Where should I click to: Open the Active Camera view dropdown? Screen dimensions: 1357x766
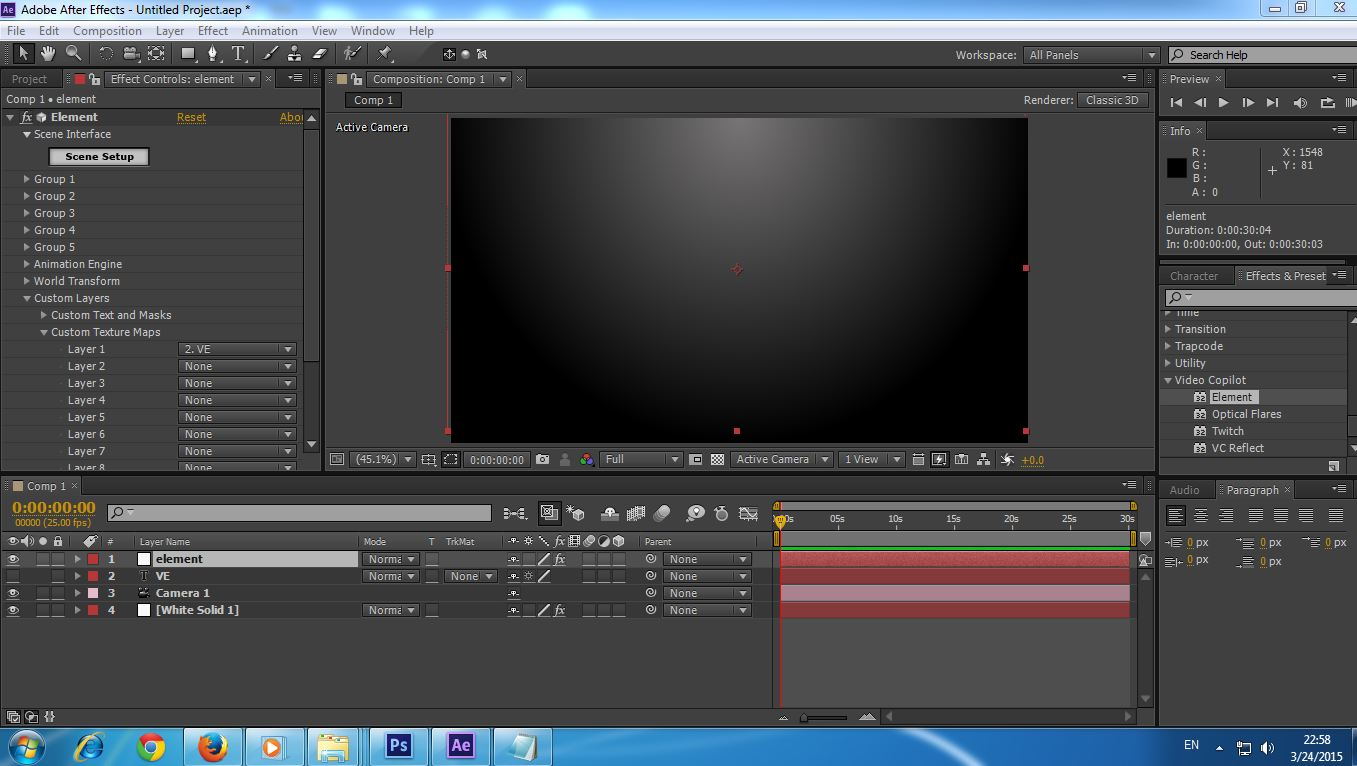(x=782, y=460)
